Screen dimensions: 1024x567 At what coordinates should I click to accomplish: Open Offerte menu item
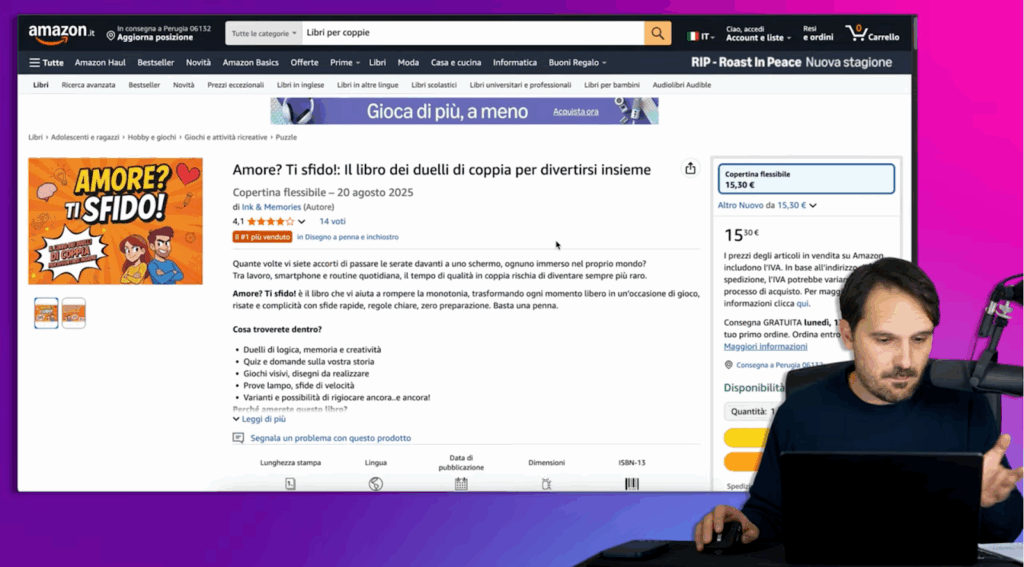304,63
